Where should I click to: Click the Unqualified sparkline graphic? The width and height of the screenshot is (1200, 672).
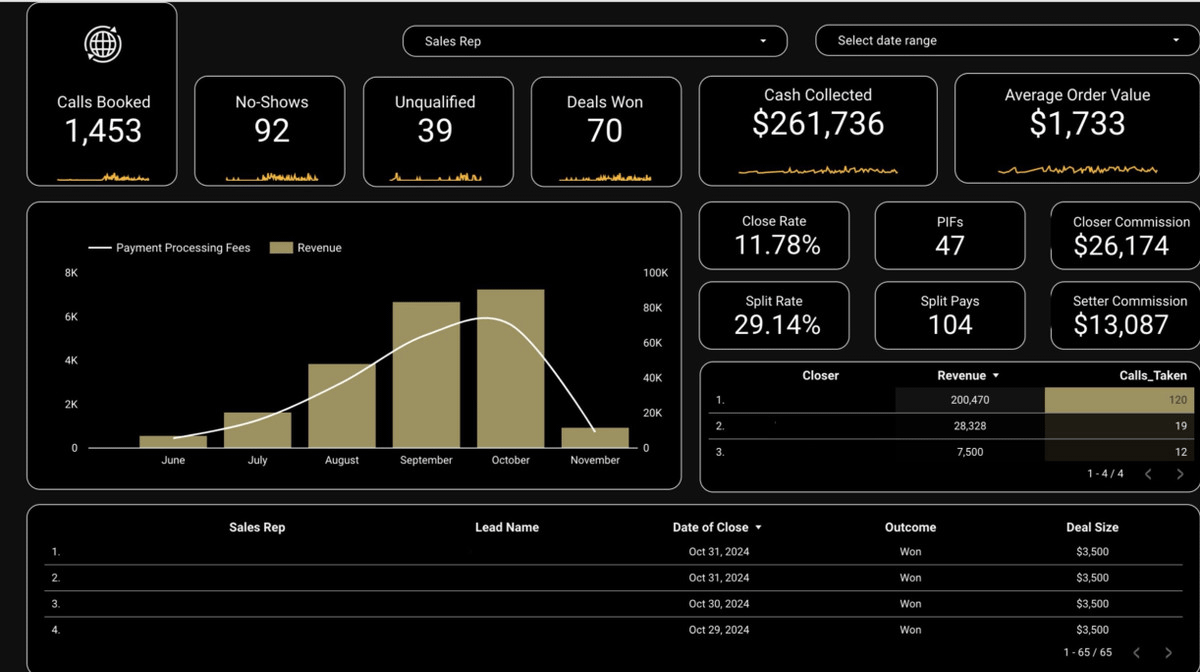pyautogui.click(x=437, y=175)
